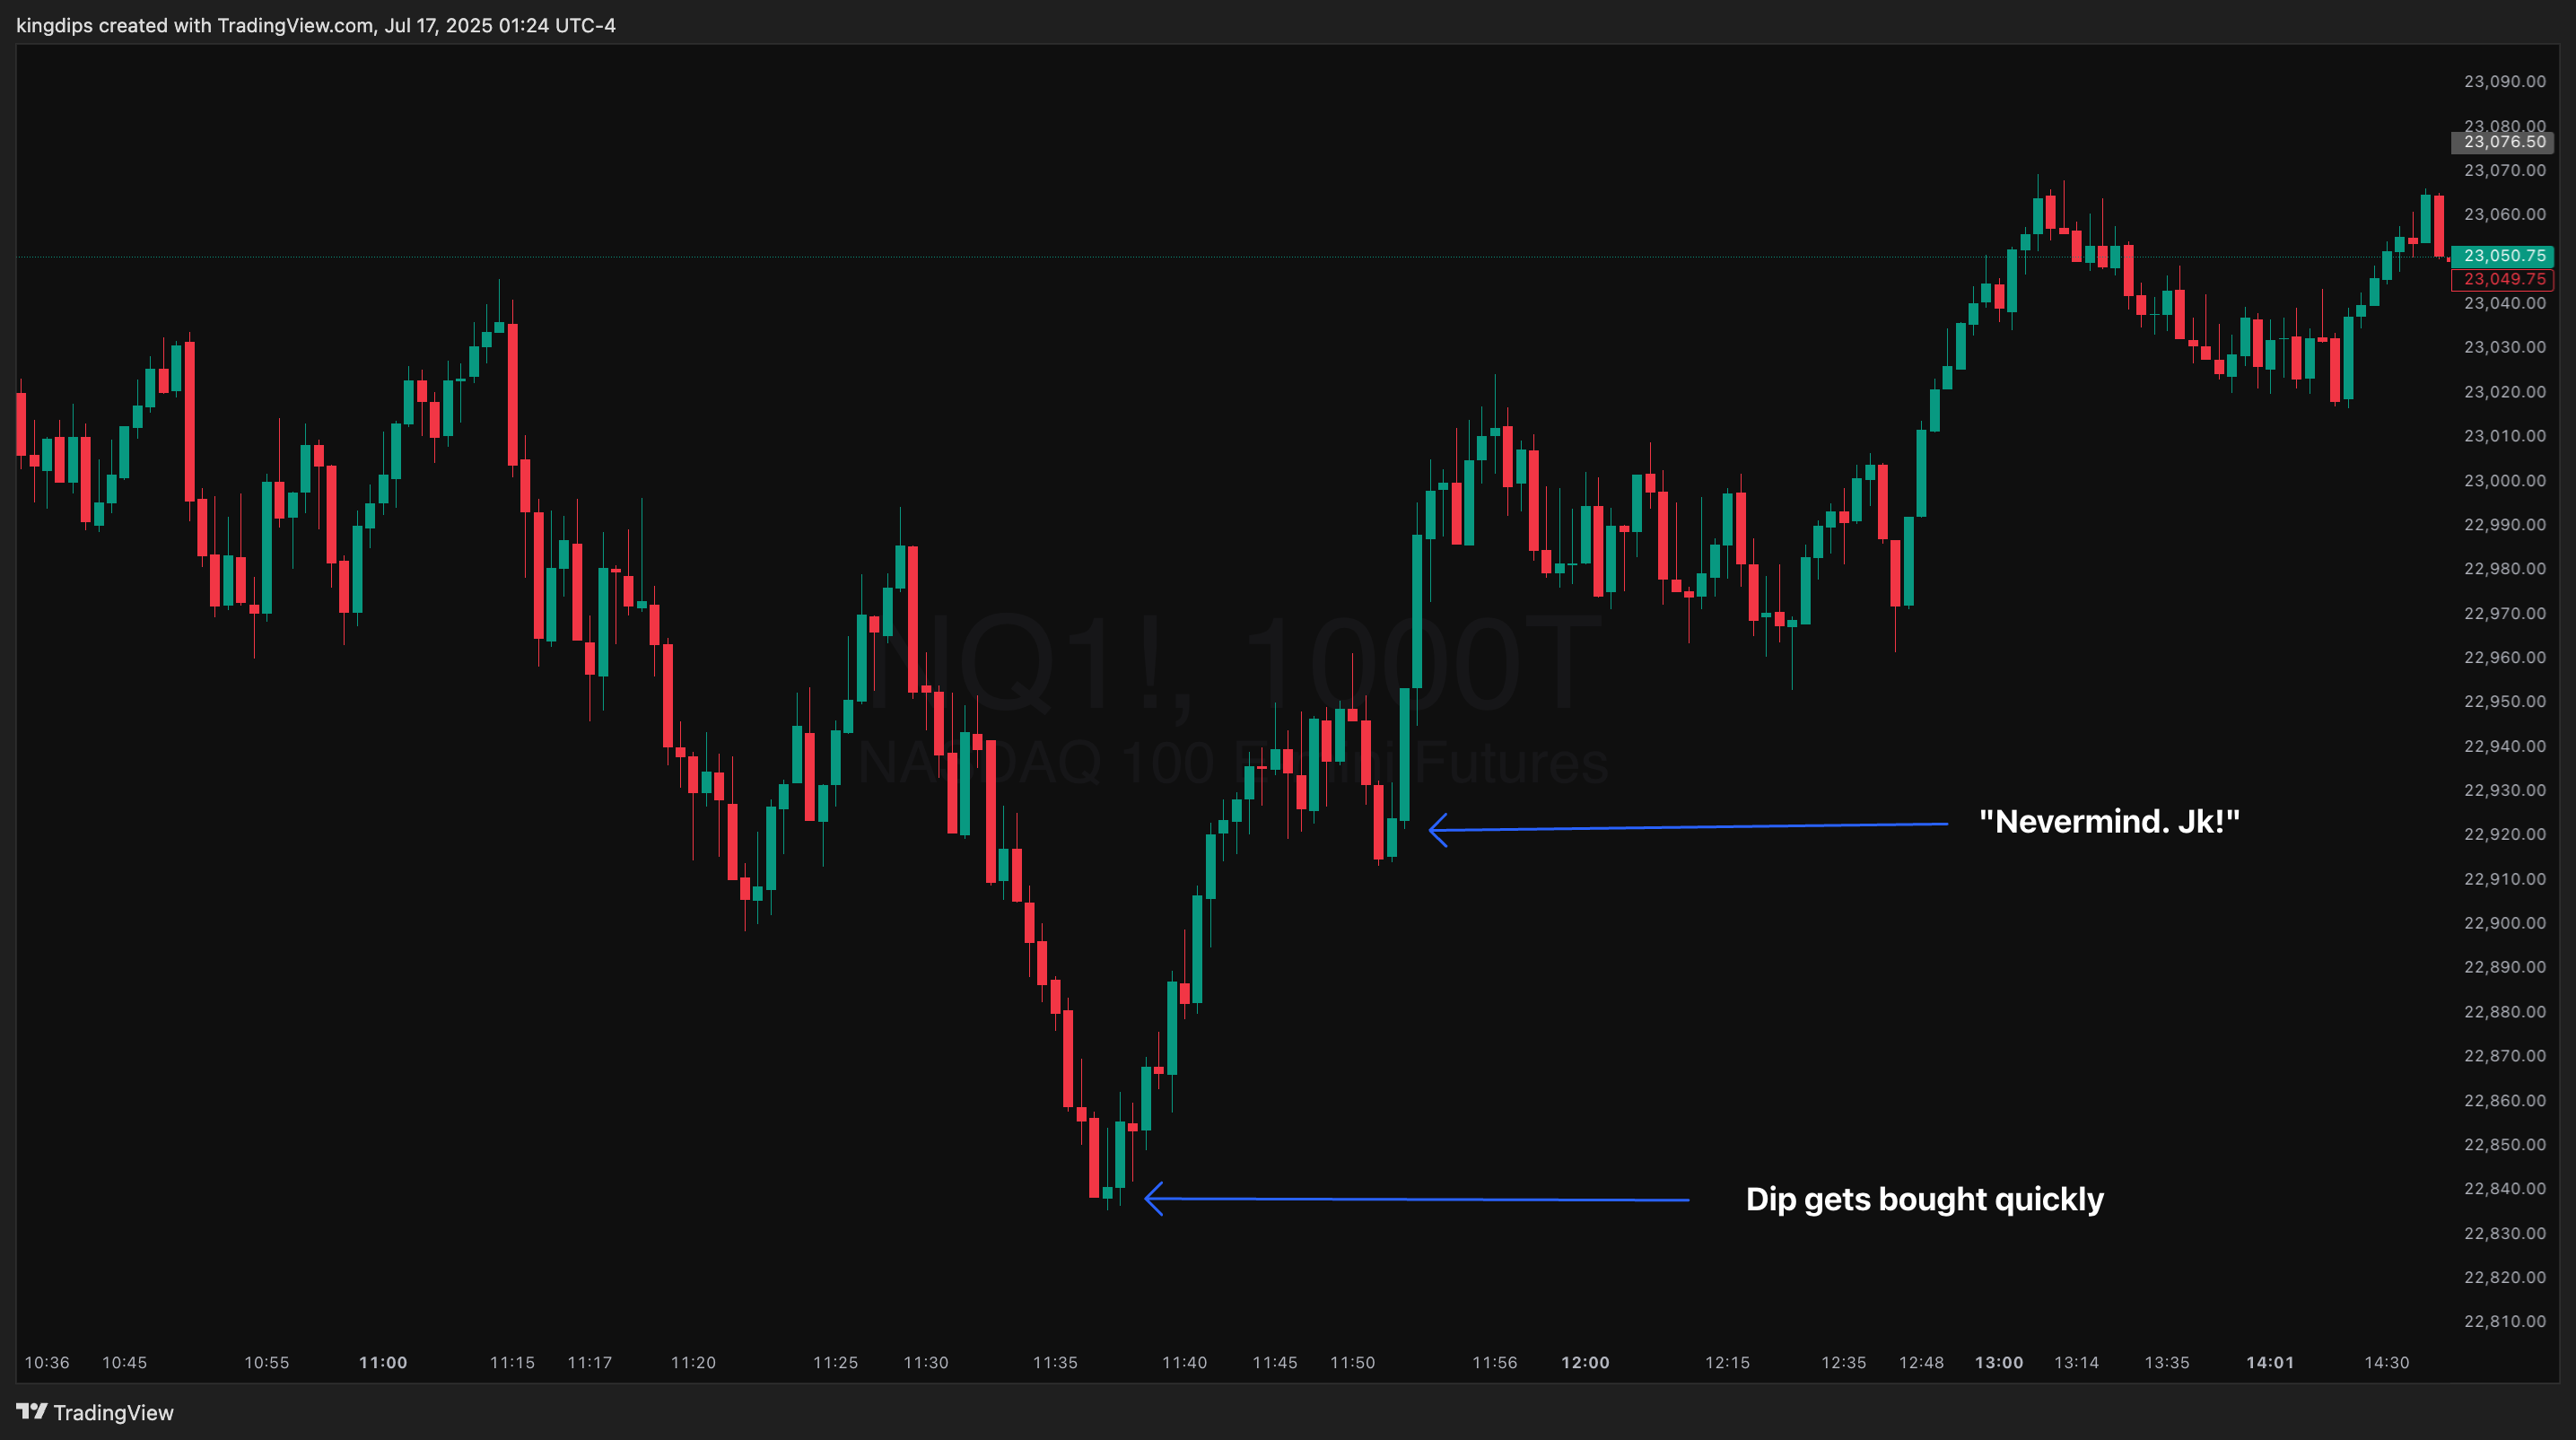Select the green 23,050.75 current price label
The image size is (2576, 1440).
(x=2503, y=256)
